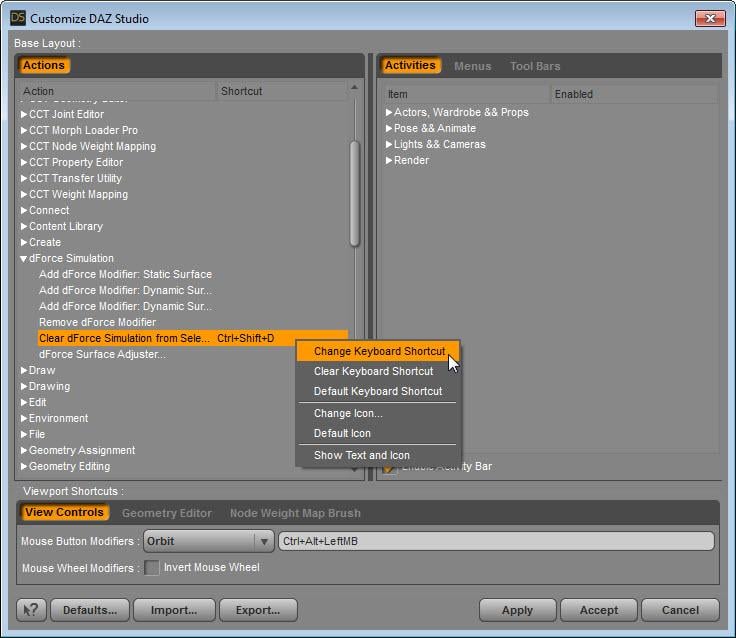
Task: Click the What's This help icon button
Action: tap(31, 610)
